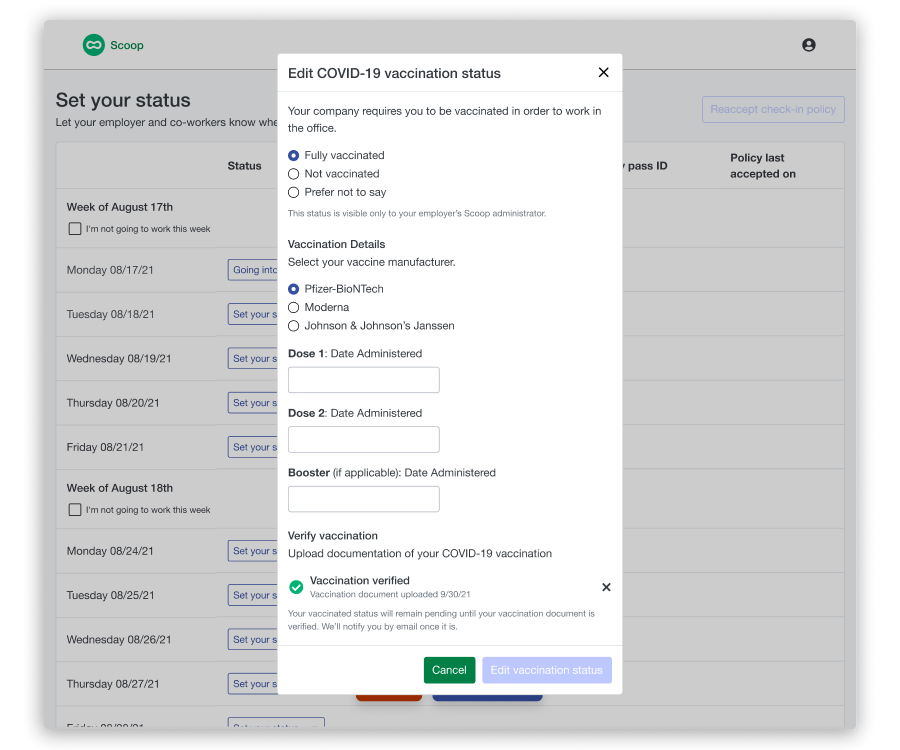Click 'Monday 08/17/21' row label
Image resolution: width=900 pixels, height=750 pixels.
coord(110,270)
